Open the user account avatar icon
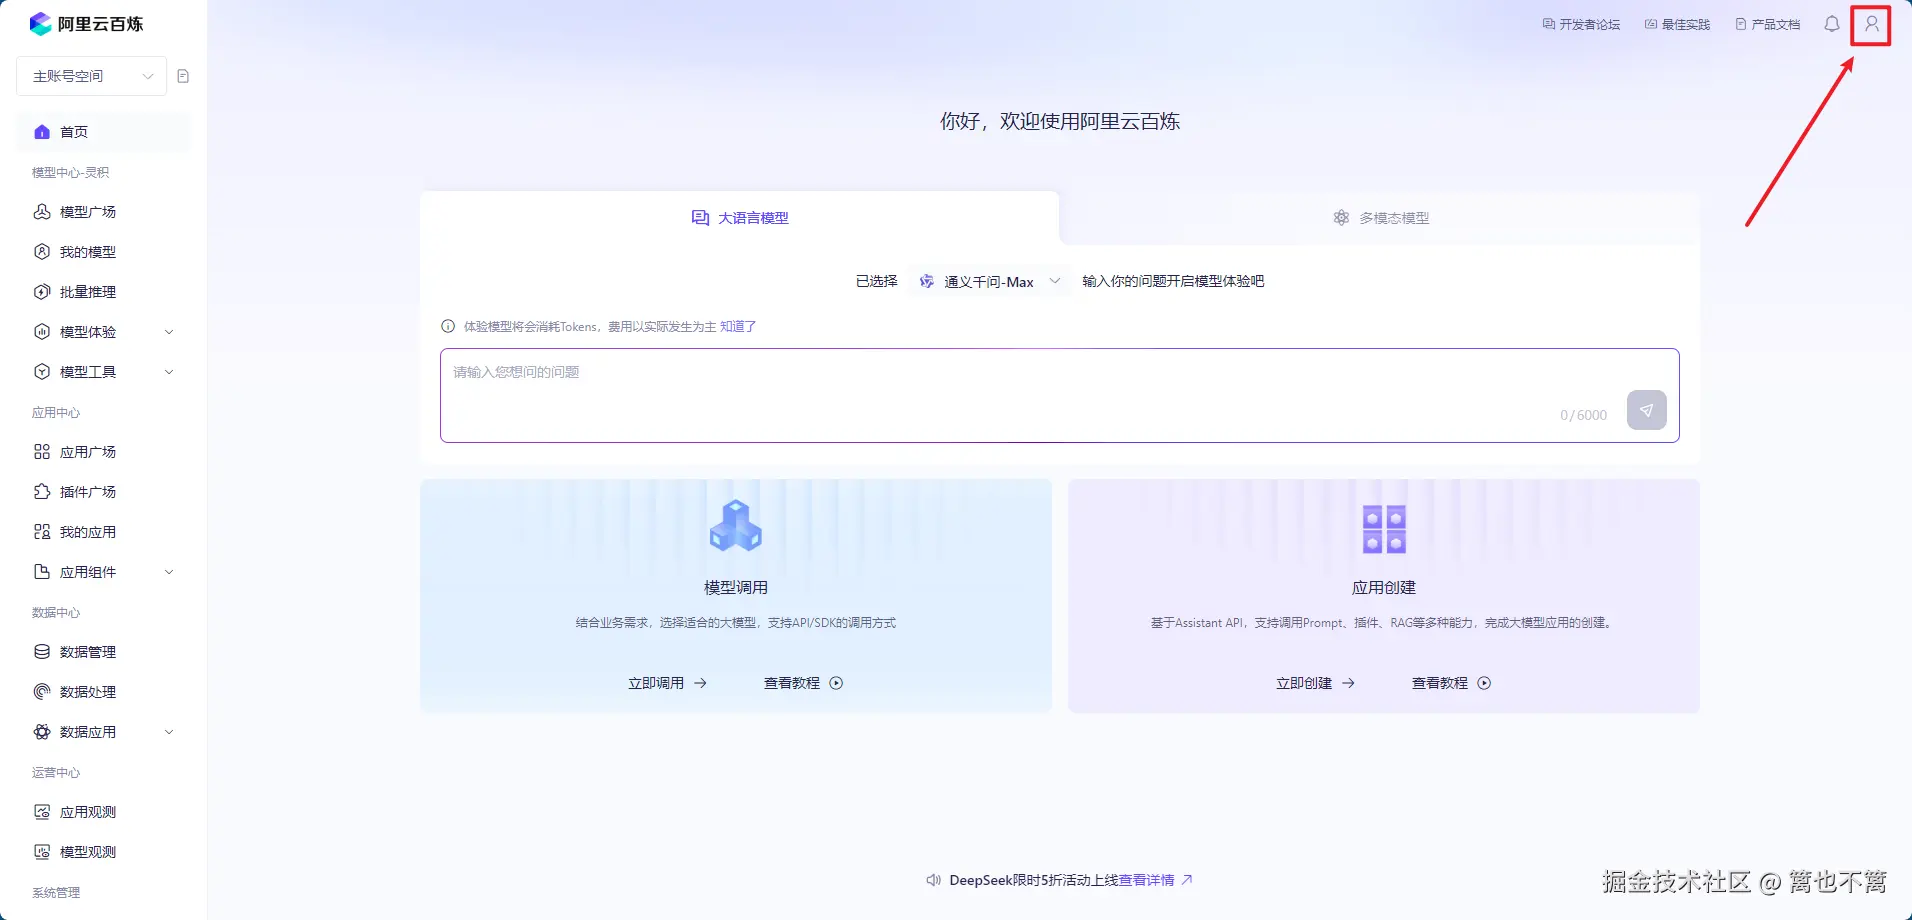 click(x=1872, y=24)
